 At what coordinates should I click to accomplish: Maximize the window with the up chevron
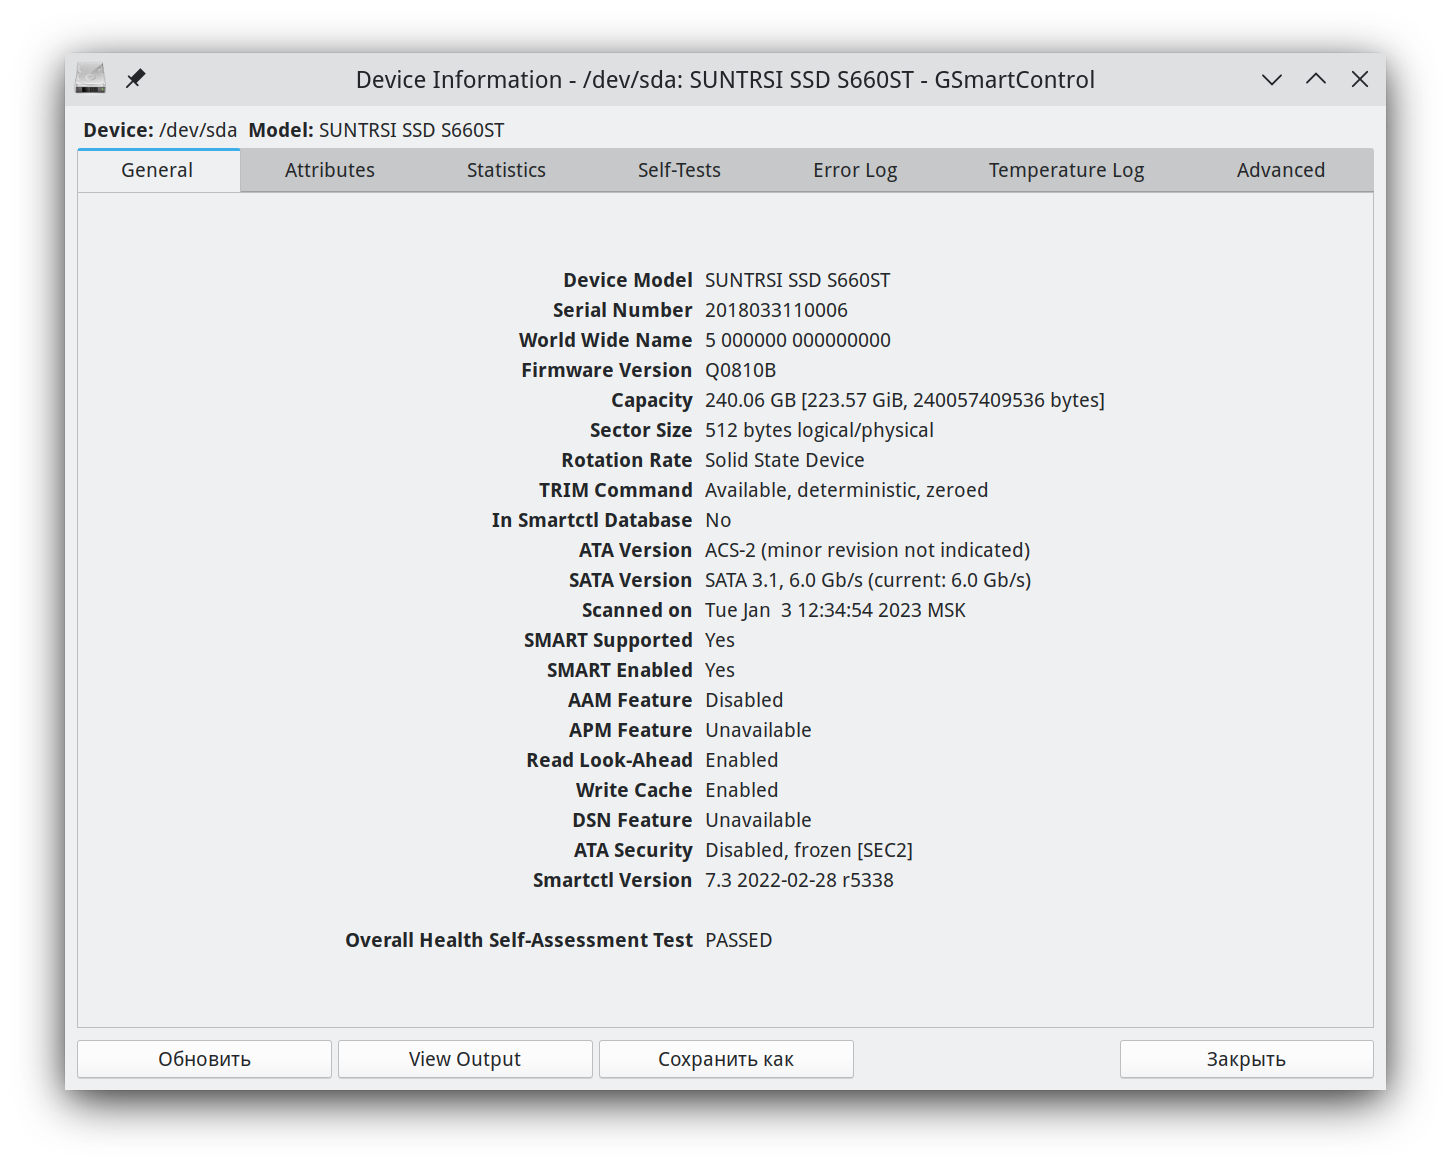pos(1315,80)
